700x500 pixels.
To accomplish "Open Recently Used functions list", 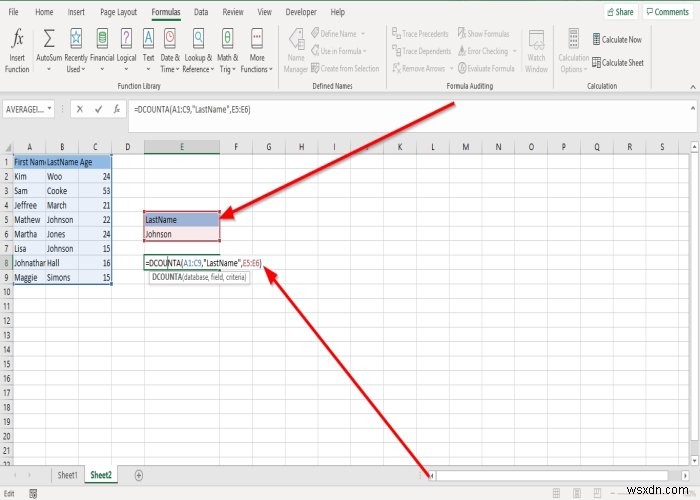I will click(x=76, y=50).
